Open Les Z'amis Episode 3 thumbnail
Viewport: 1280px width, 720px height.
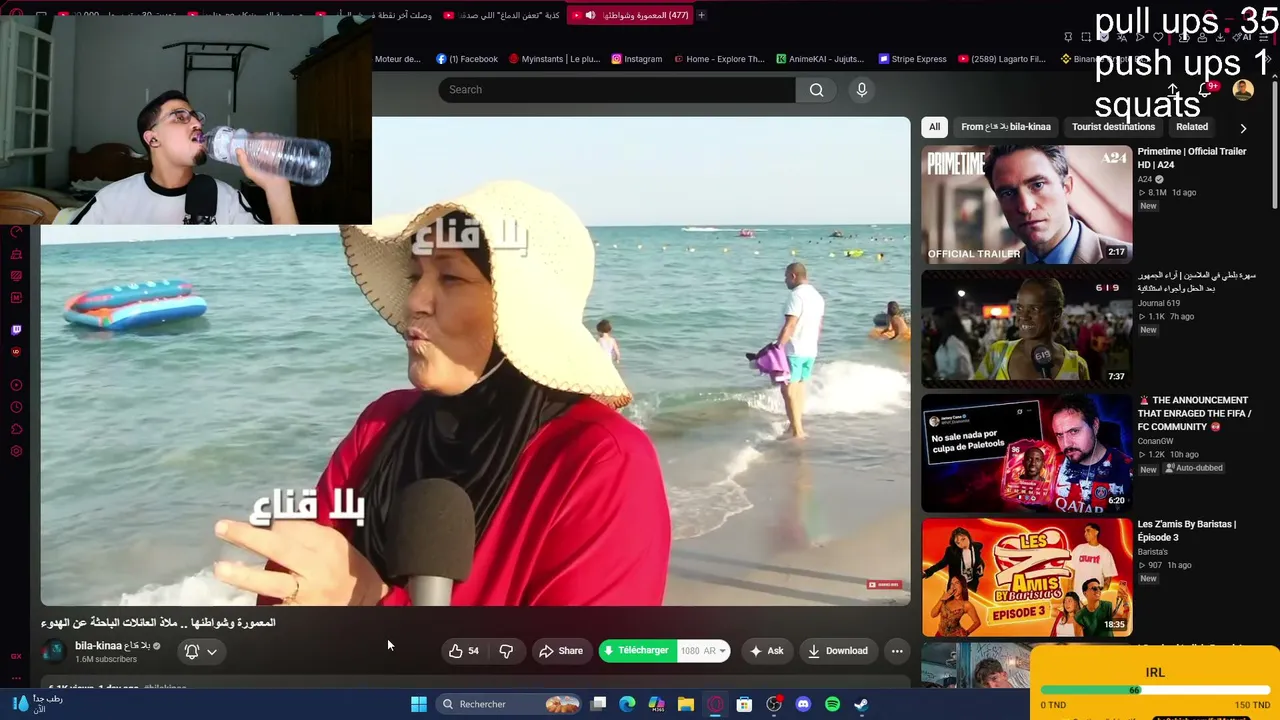(1027, 577)
